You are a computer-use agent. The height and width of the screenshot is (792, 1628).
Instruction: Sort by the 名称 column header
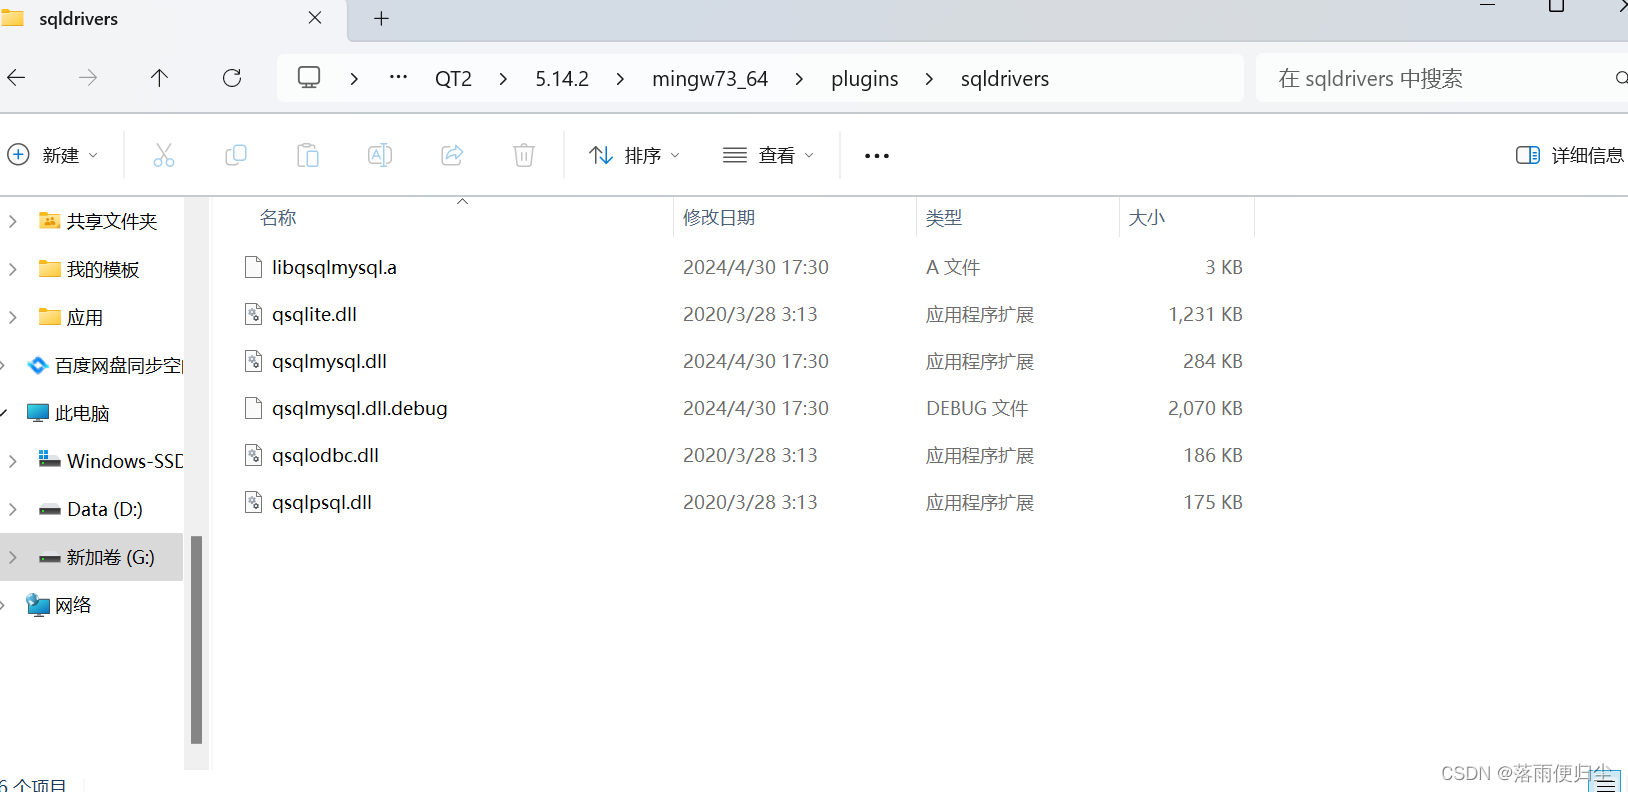coord(278,217)
